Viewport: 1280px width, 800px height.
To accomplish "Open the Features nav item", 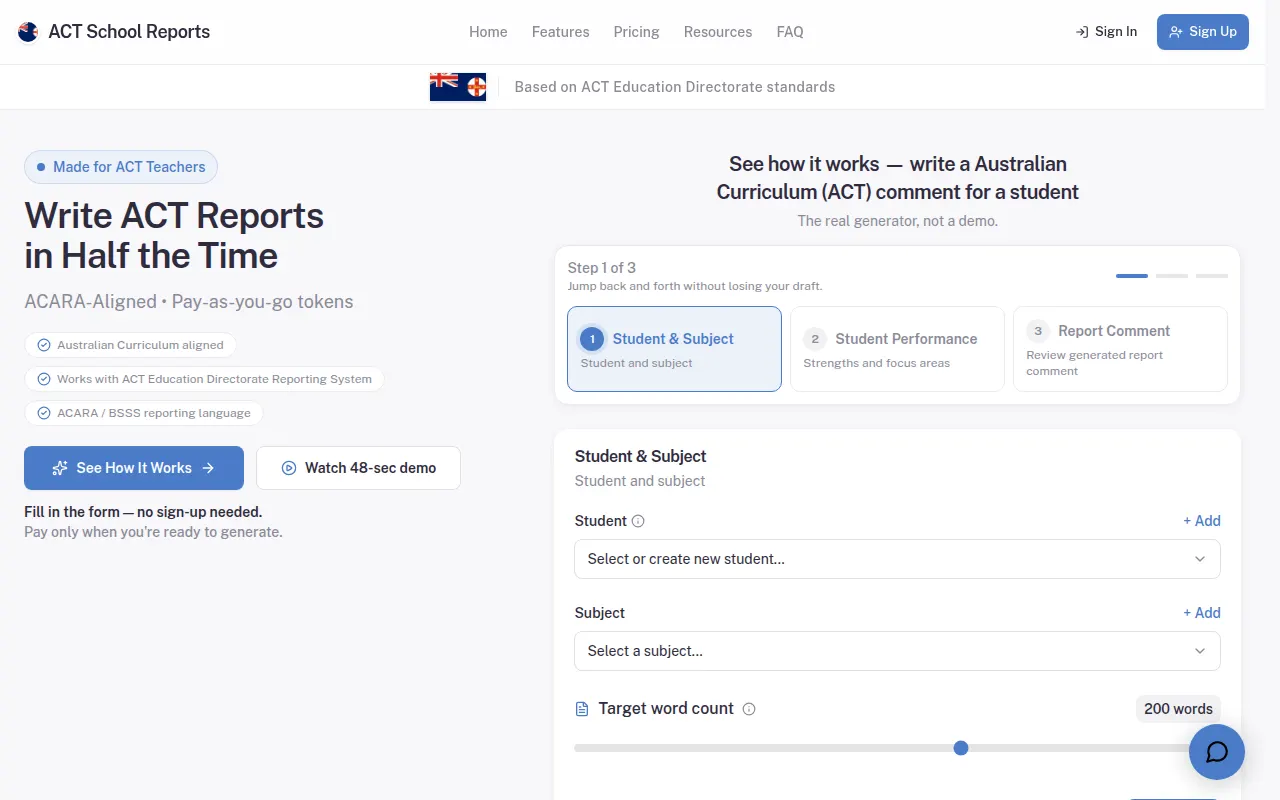I will 561,32.
